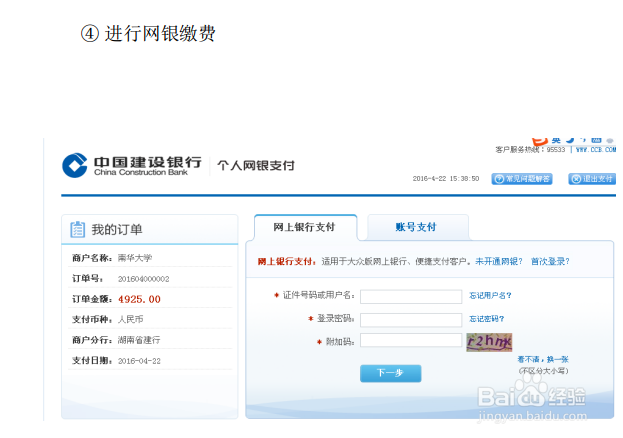Select payment date 2016-04-22
The height and width of the screenshot is (438, 623).
[x=139, y=361]
